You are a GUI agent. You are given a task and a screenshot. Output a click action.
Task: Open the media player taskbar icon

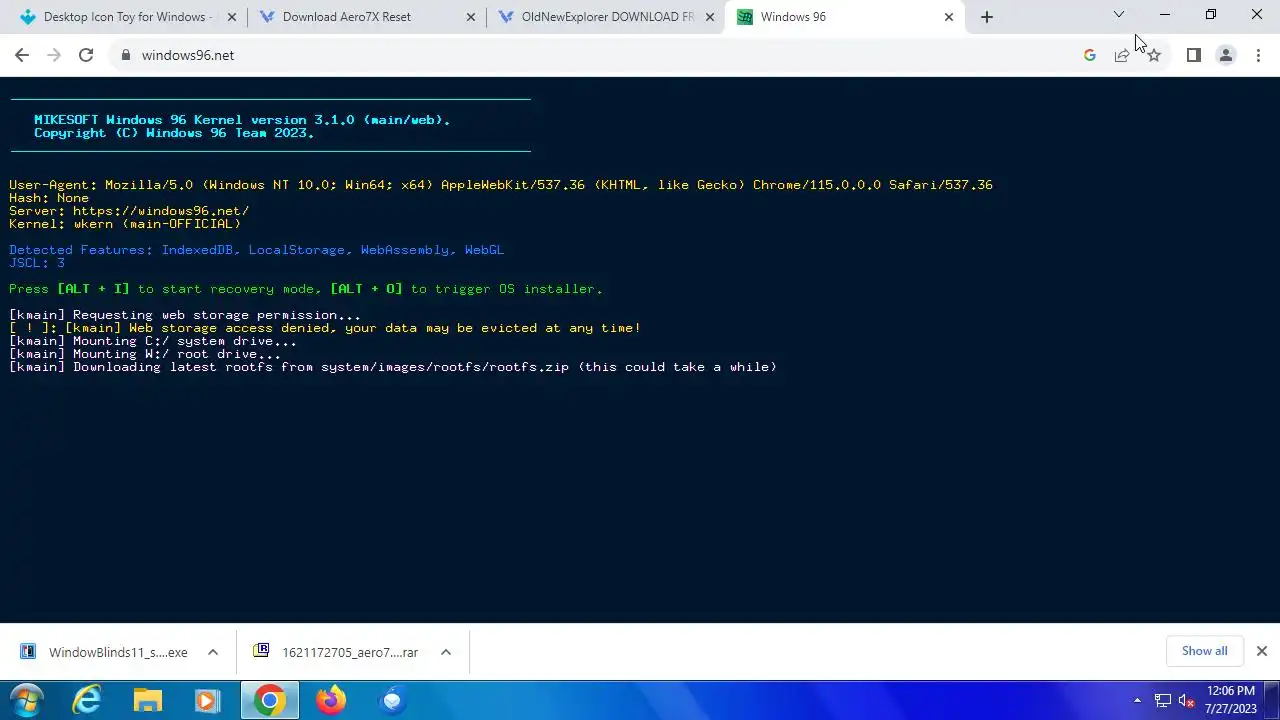tap(207, 700)
